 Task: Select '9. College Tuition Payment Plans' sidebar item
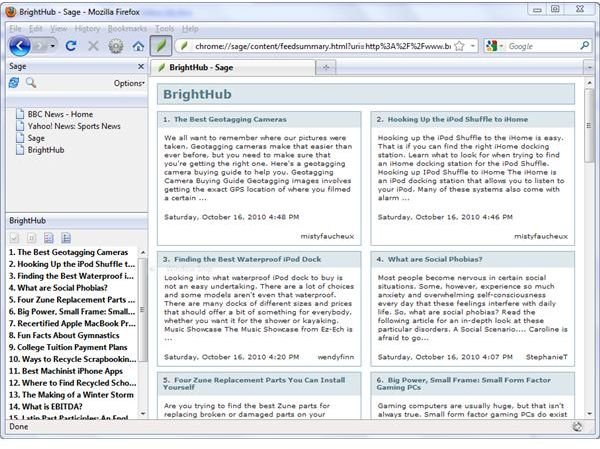(68, 347)
